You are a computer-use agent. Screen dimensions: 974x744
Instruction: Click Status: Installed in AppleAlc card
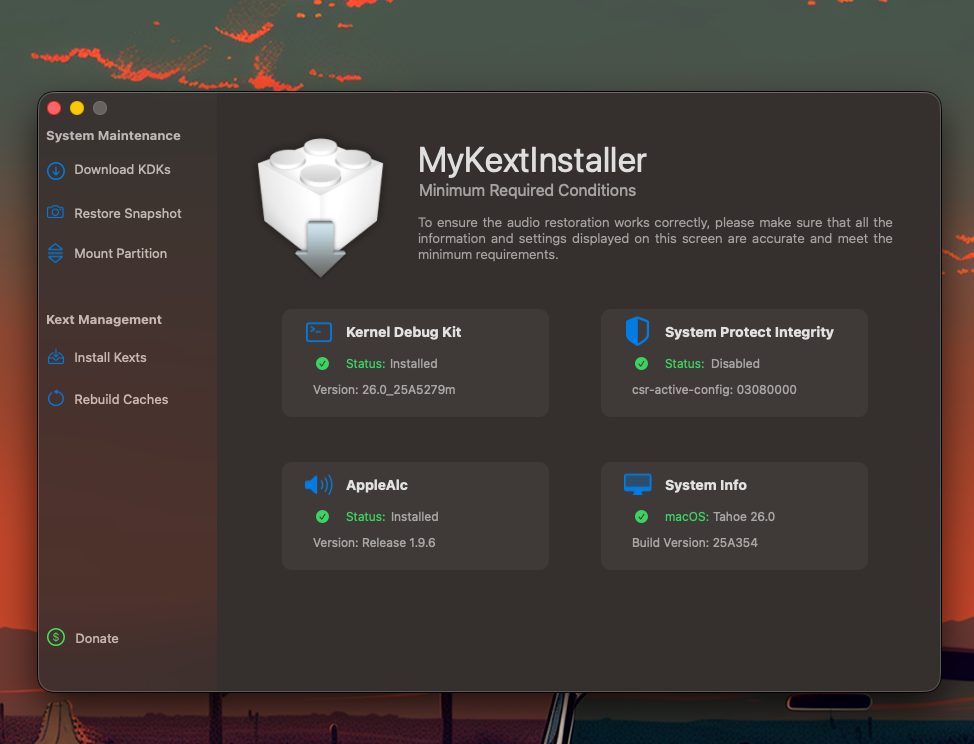coord(392,516)
